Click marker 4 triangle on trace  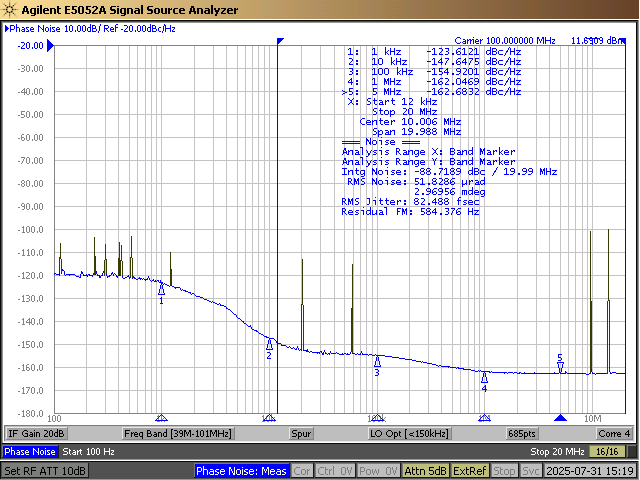pyautogui.click(x=484, y=378)
